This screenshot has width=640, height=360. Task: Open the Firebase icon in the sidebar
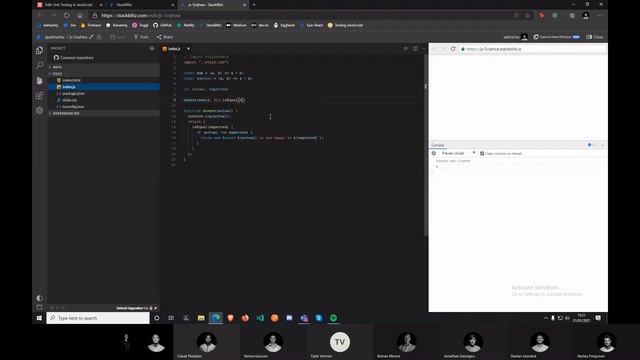[40, 80]
